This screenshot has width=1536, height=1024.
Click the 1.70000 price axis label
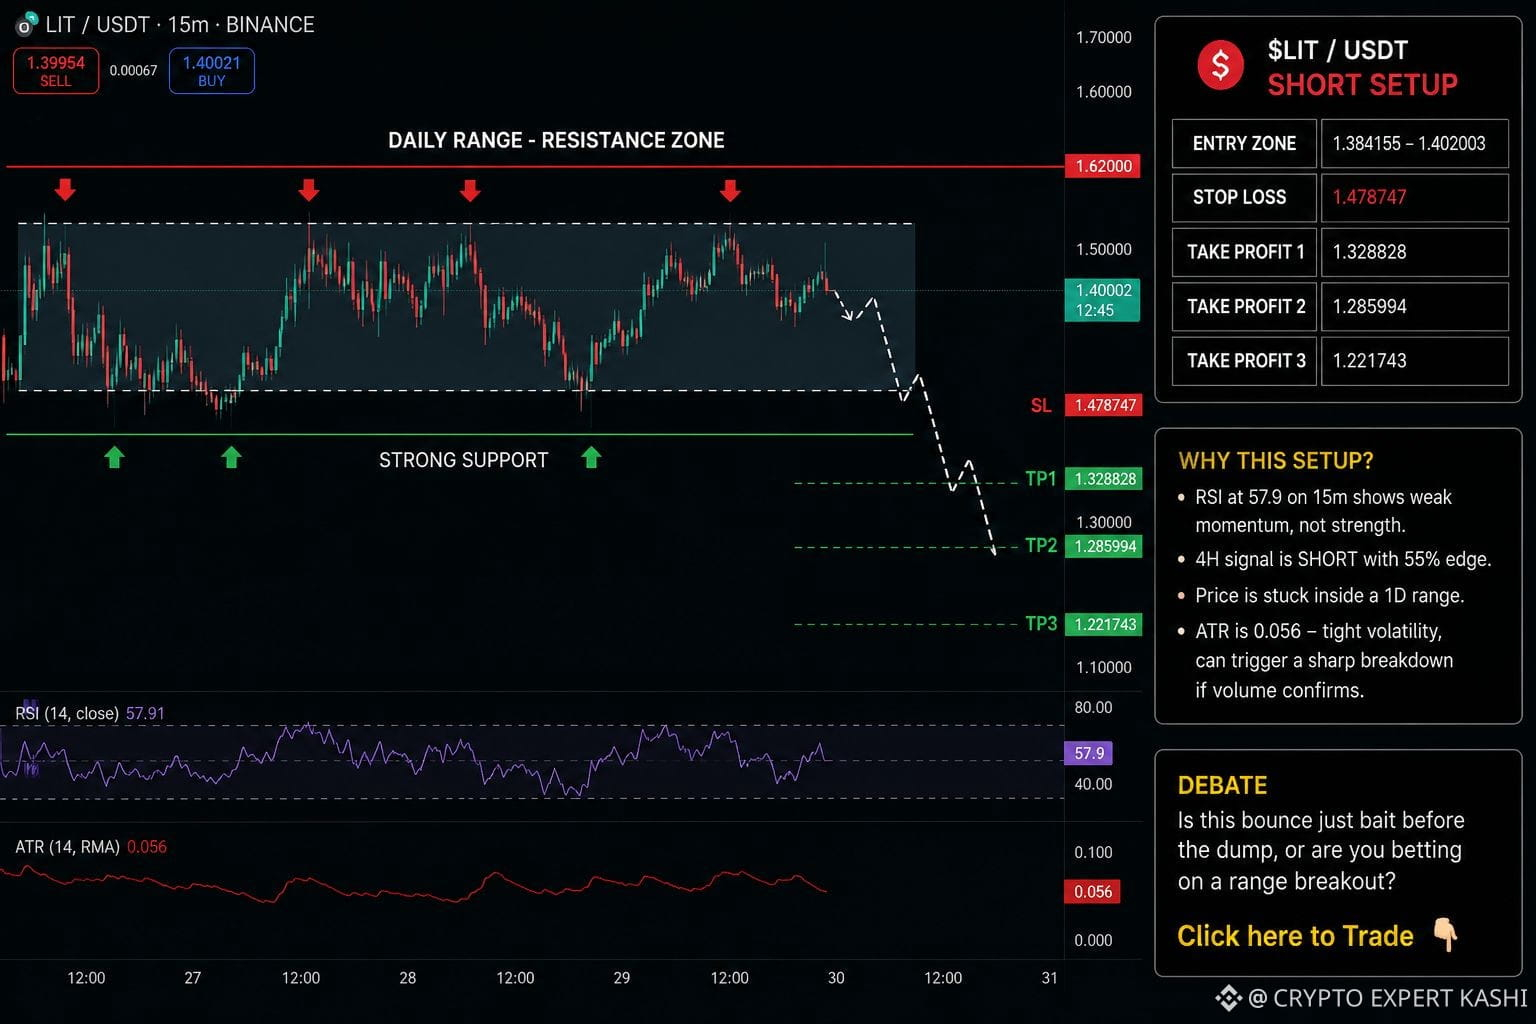[x=1104, y=38]
